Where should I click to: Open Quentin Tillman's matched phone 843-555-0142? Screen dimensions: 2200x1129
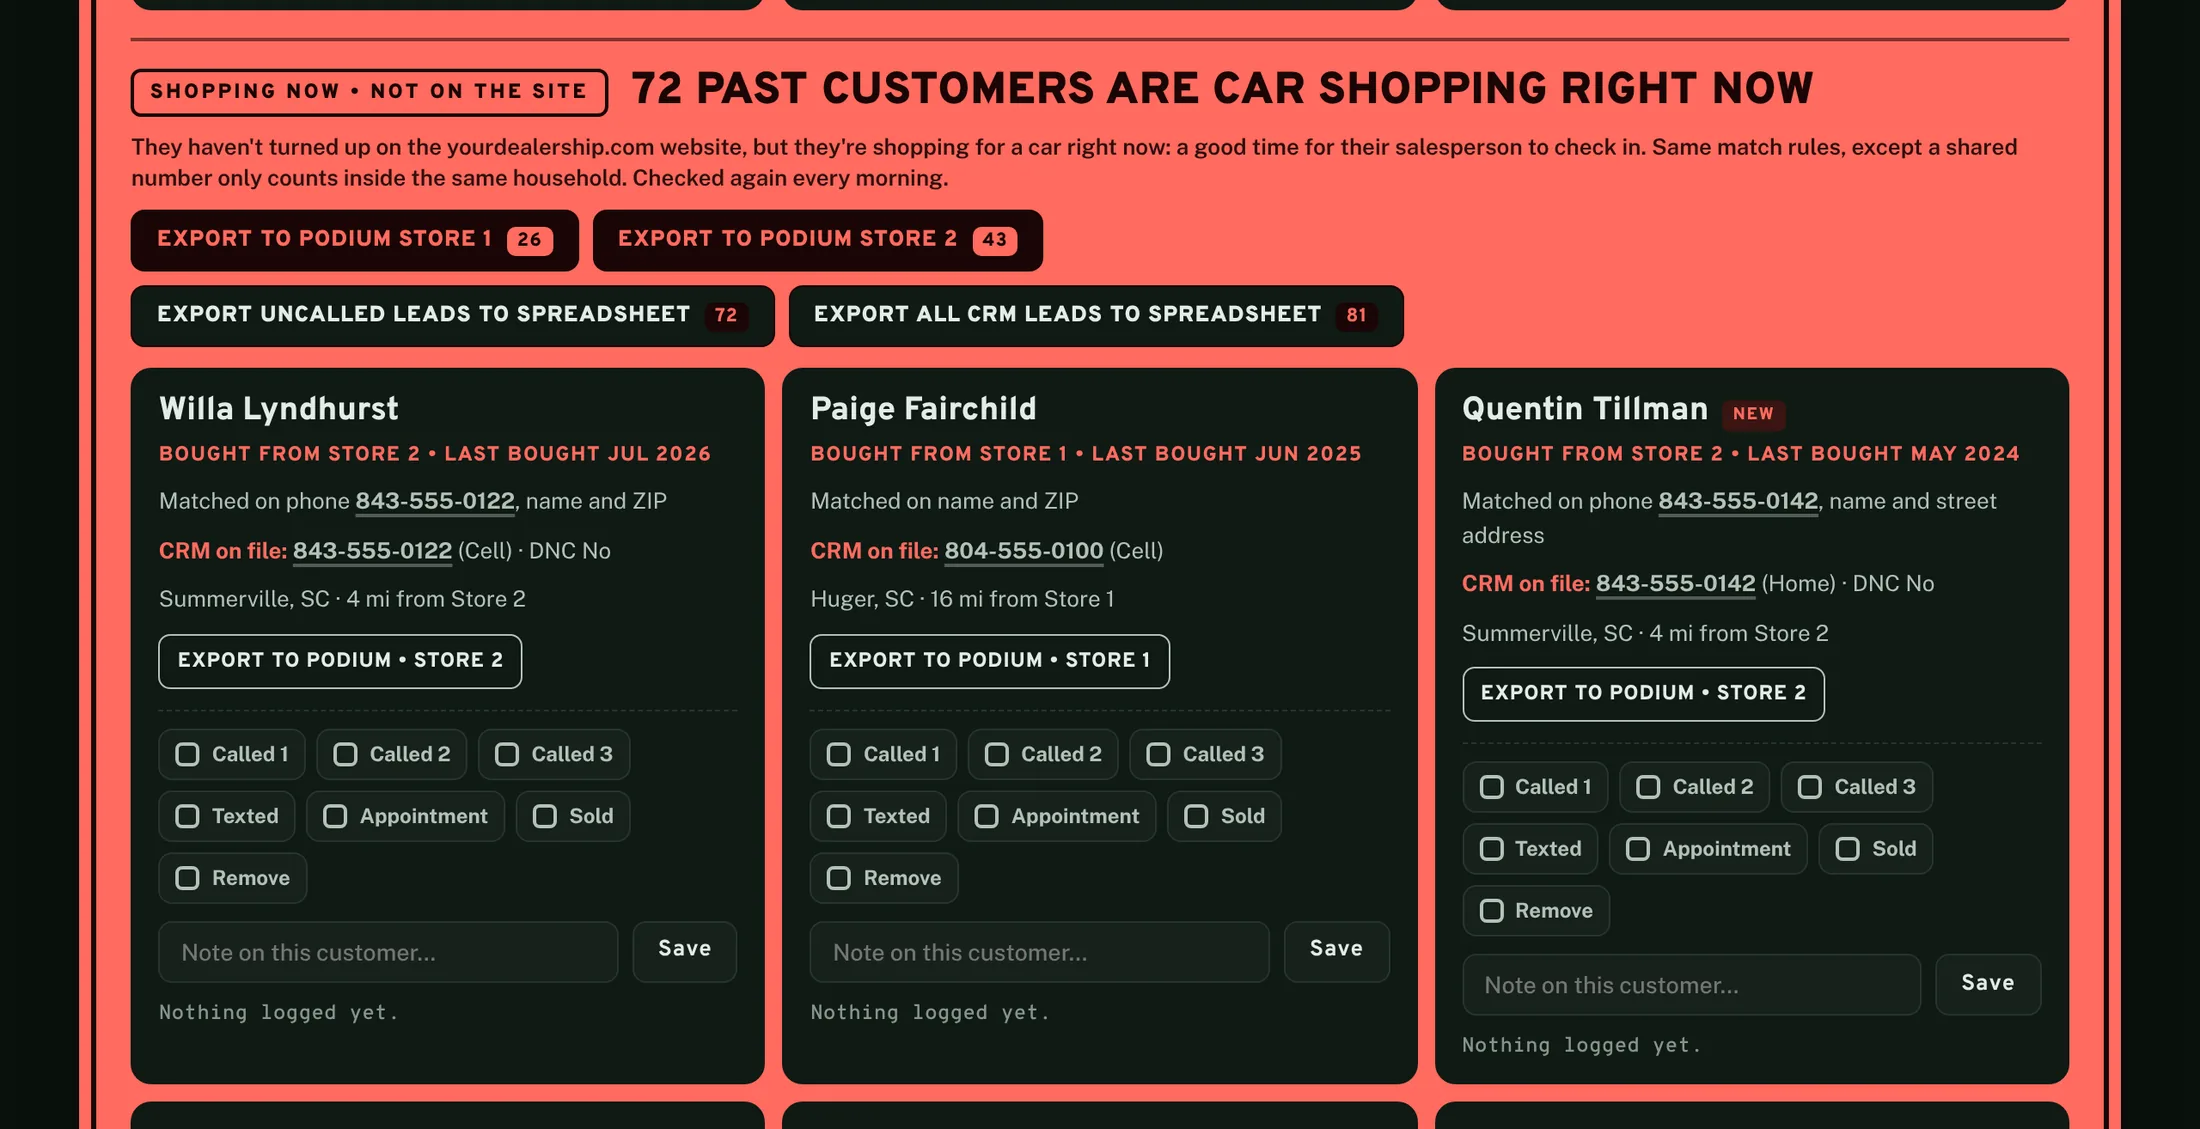pyautogui.click(x=1738, y=502)
